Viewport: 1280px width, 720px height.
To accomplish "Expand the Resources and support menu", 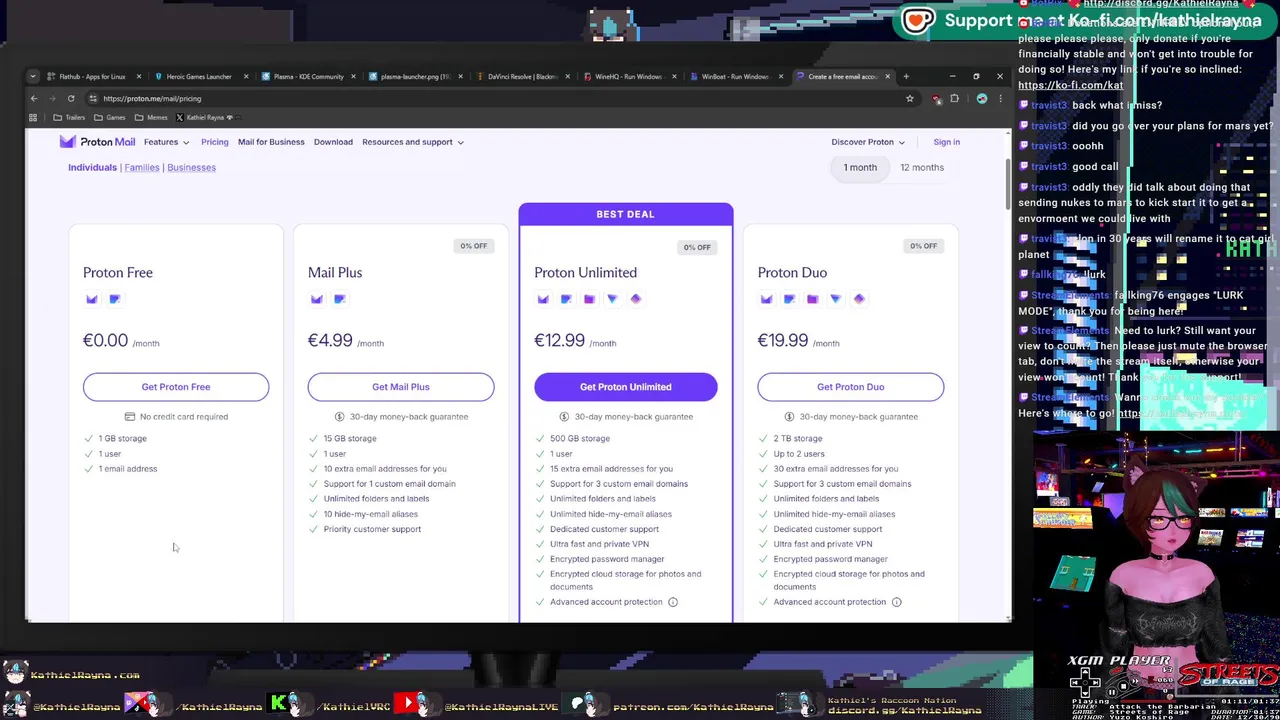I will (x=413, y=142).
